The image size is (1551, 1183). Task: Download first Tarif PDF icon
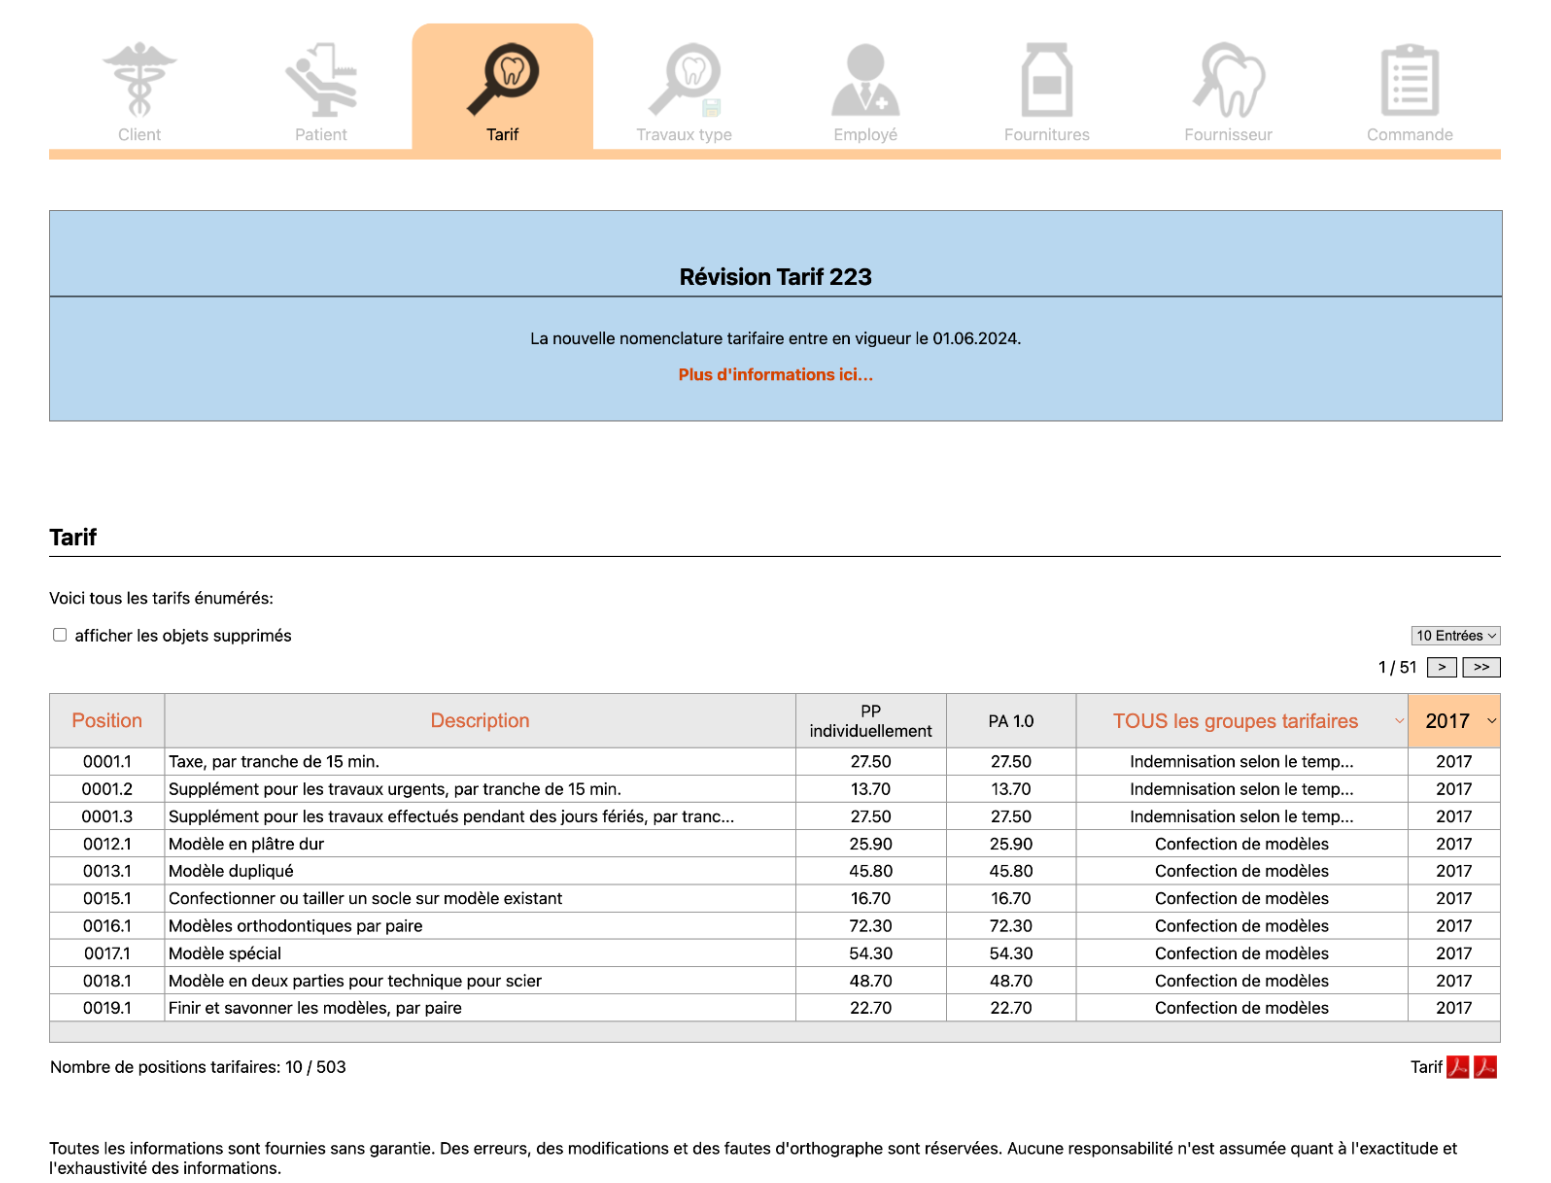(x=1458, y=1067)
